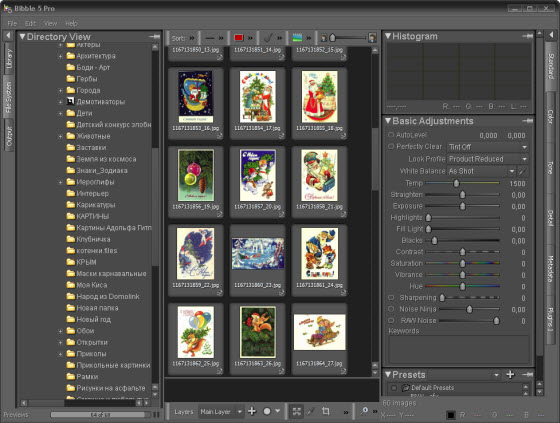The height and width of the screenshot is (423, 560).
Task: Select thumbnail 1167131856_19.jpg
Action: [x=196, y=181]
